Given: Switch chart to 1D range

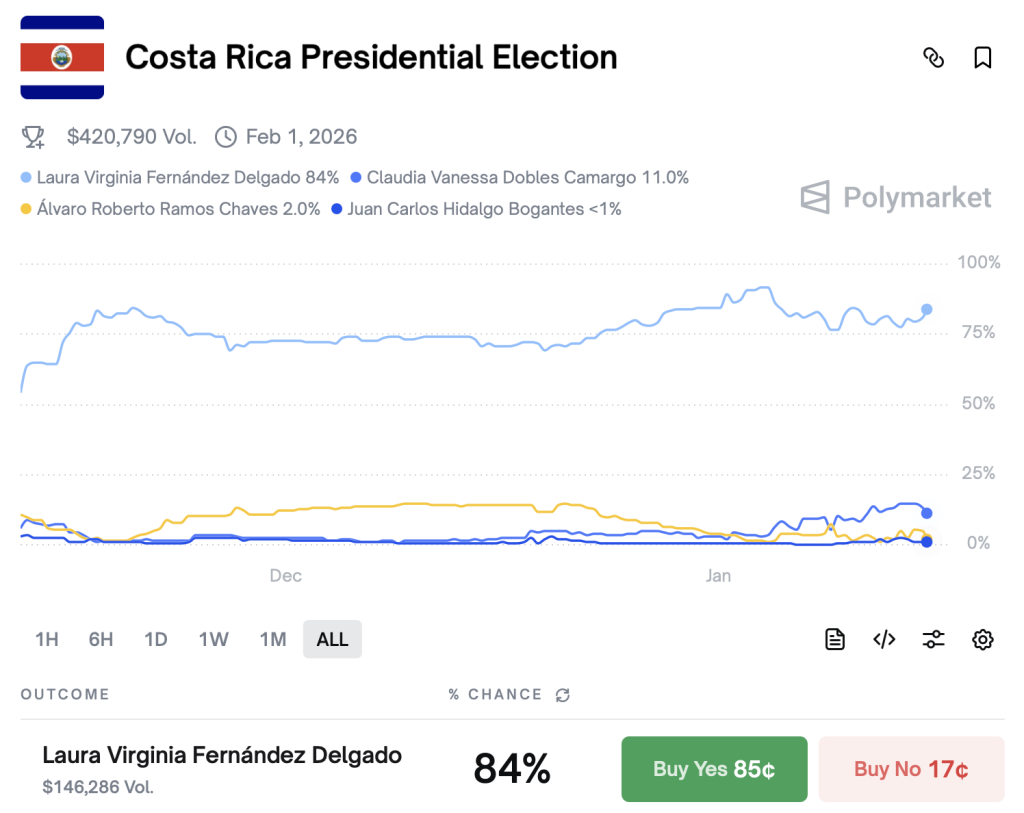Looking at the screenshot, I should pyautogui.click(x=155, y=640).
